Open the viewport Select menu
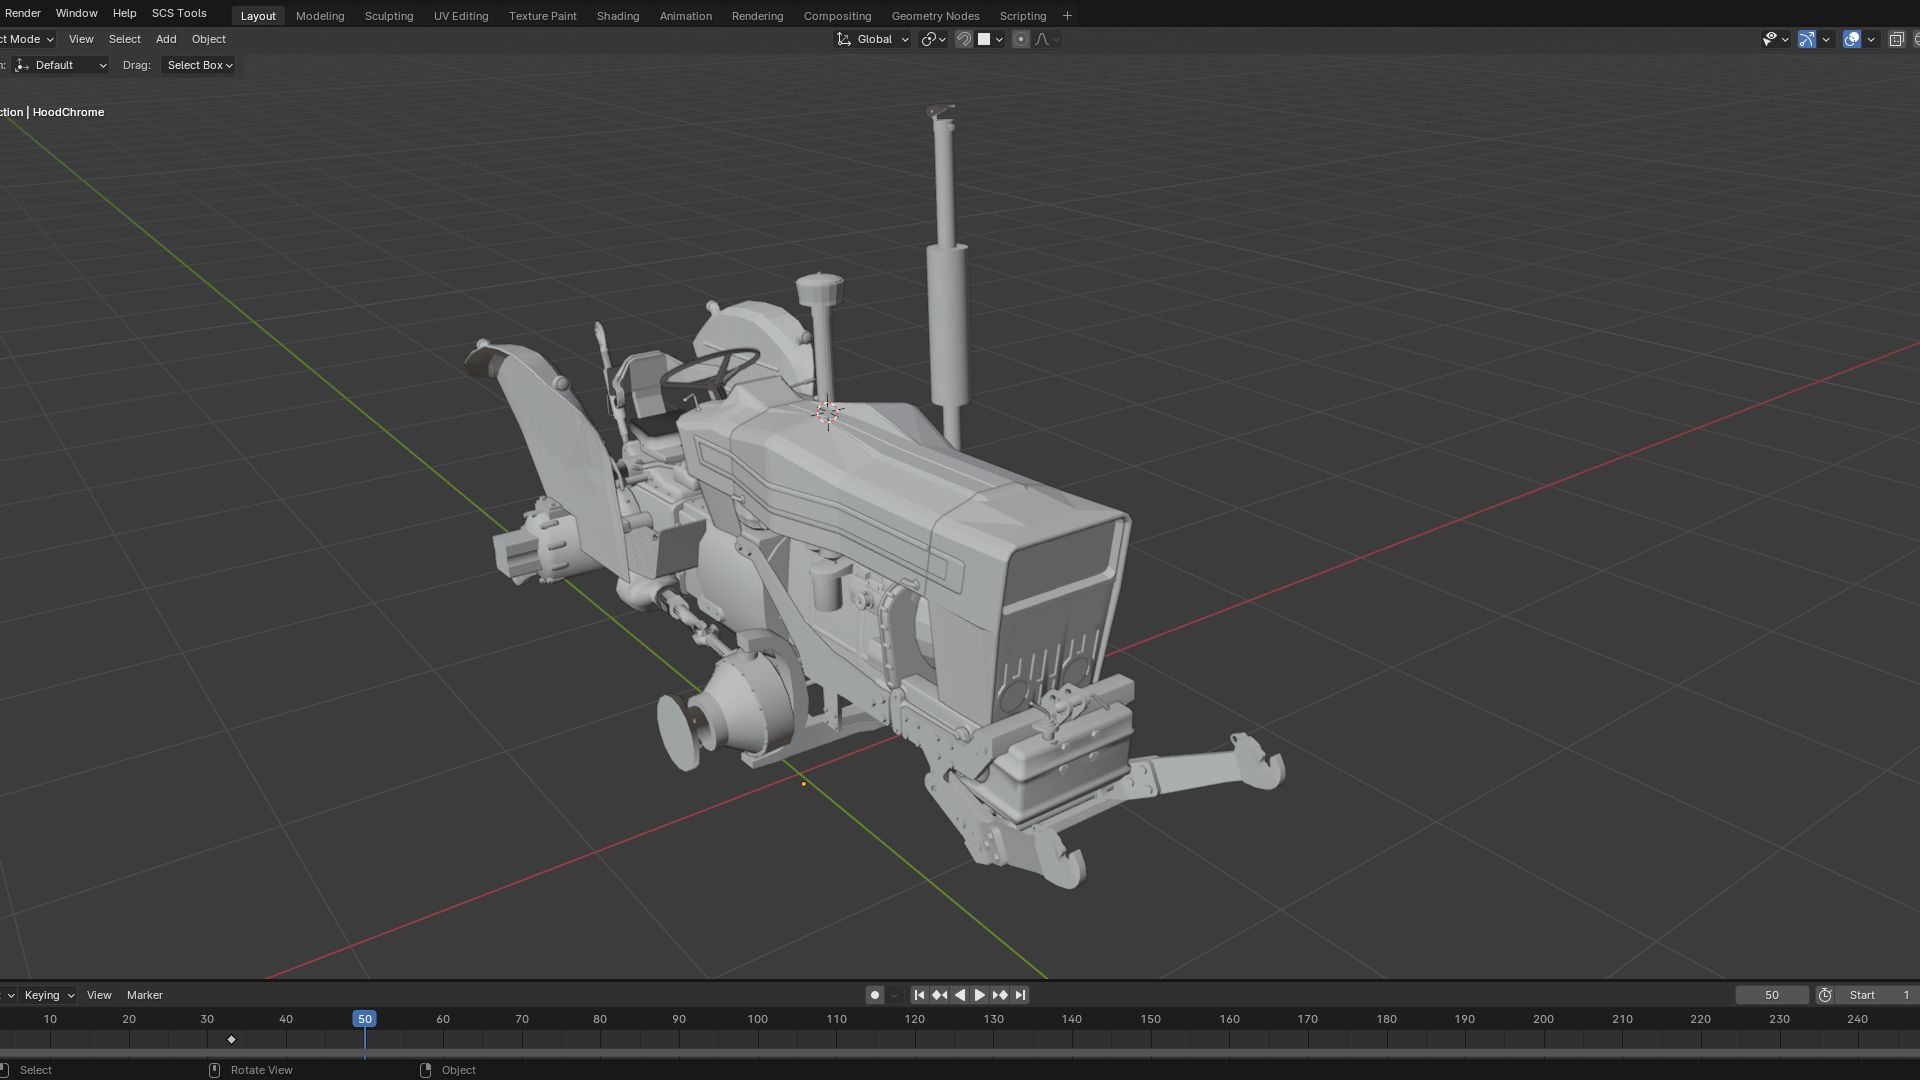The height and width of the screenshot is (1080, 1920). [x=124, y=39]
